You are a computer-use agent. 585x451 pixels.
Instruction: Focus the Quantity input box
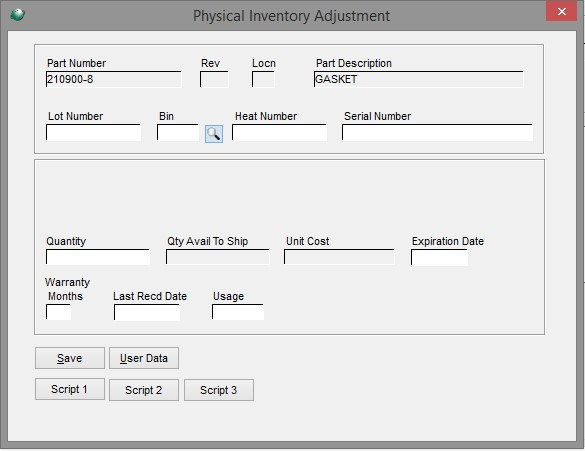coord(98,257)
